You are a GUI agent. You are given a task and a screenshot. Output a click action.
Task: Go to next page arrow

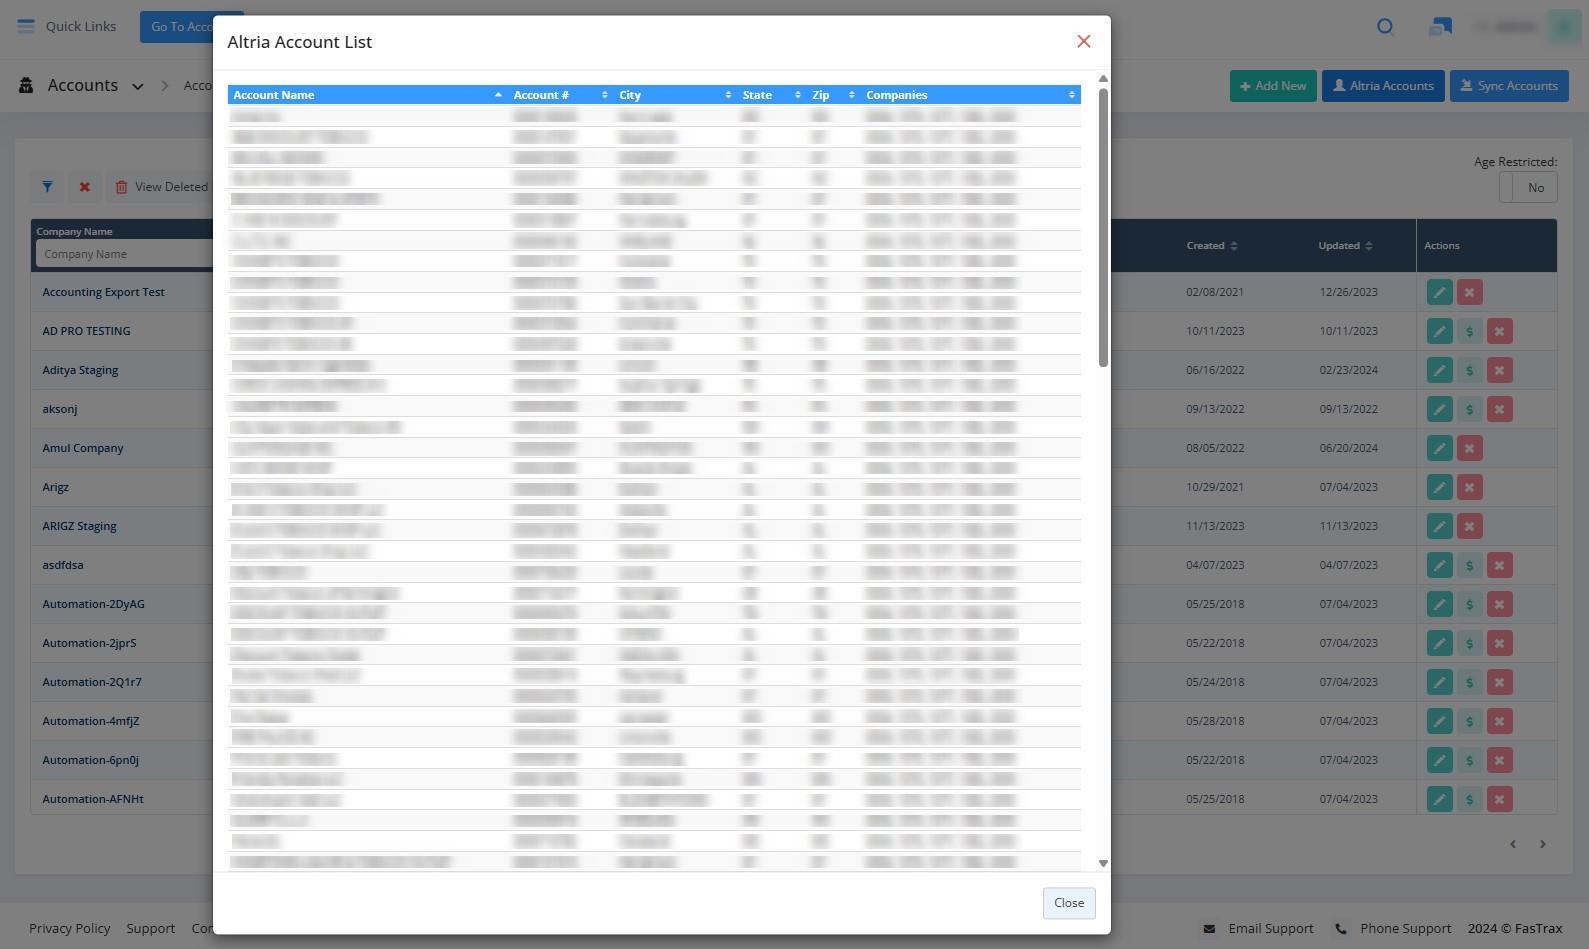pyautogui.click(x=1543, y=844)
